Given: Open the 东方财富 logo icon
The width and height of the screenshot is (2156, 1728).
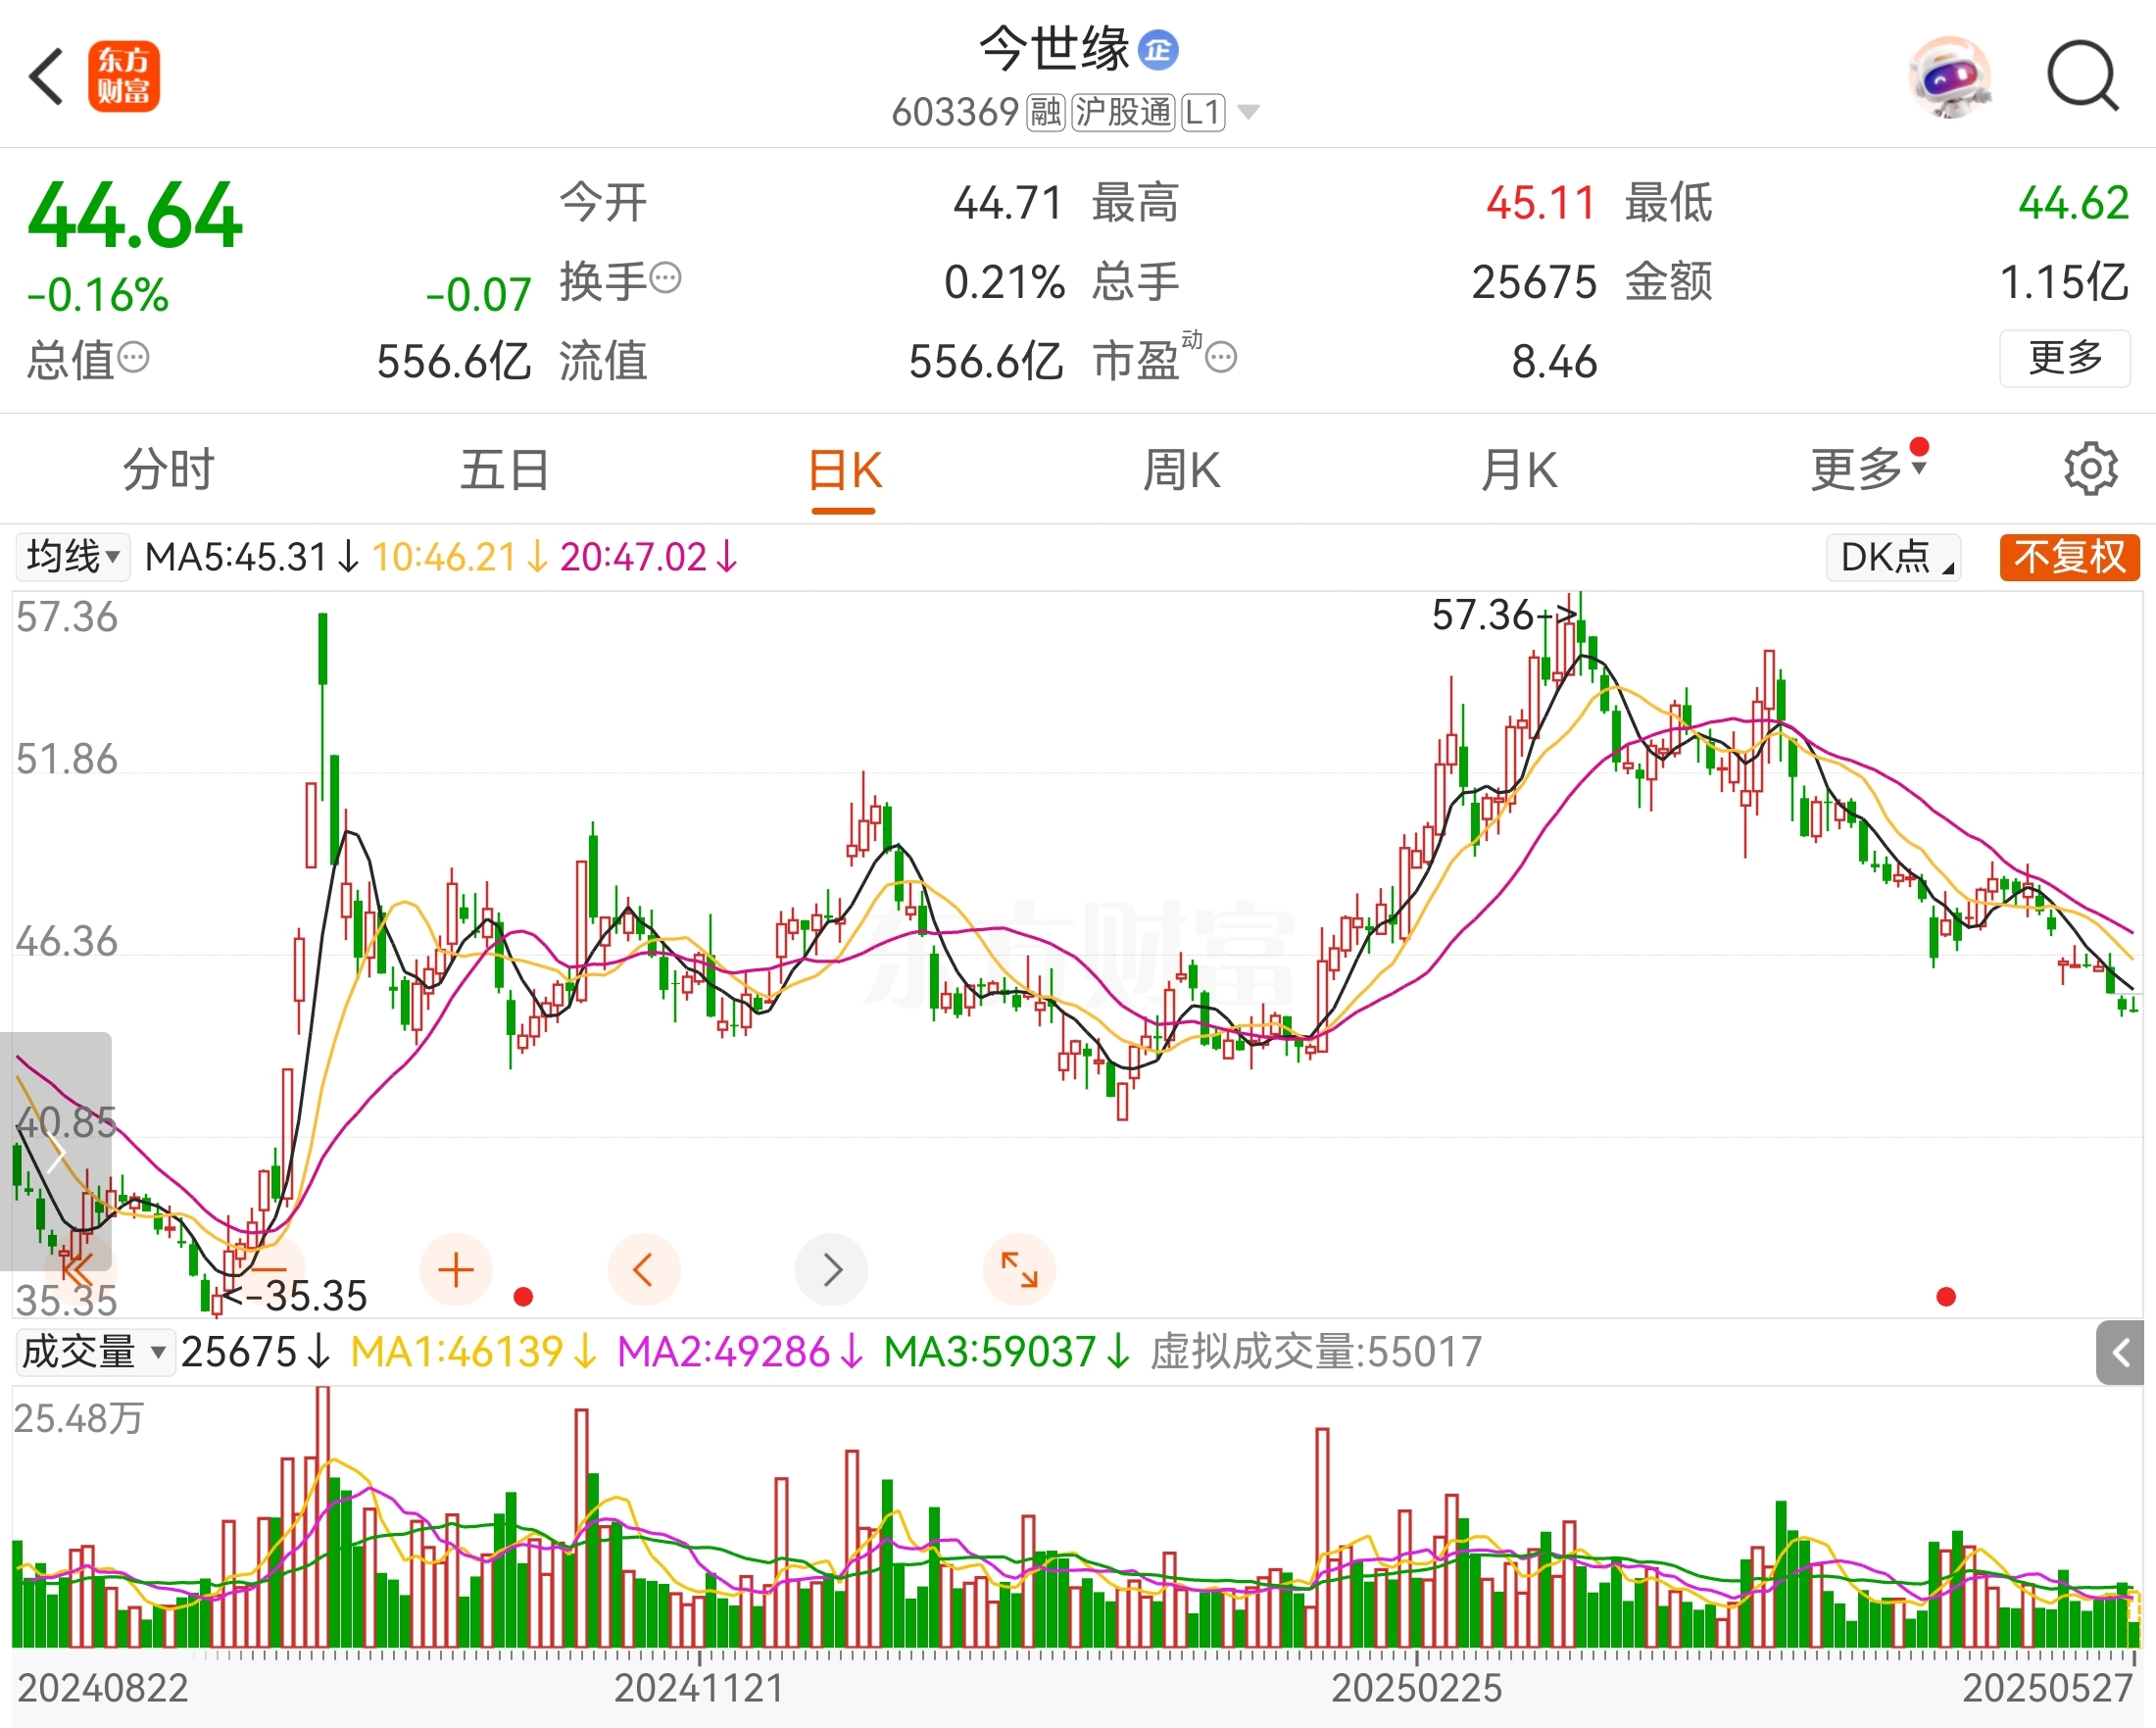Looking at the screenshot, I should pos(123,76).
